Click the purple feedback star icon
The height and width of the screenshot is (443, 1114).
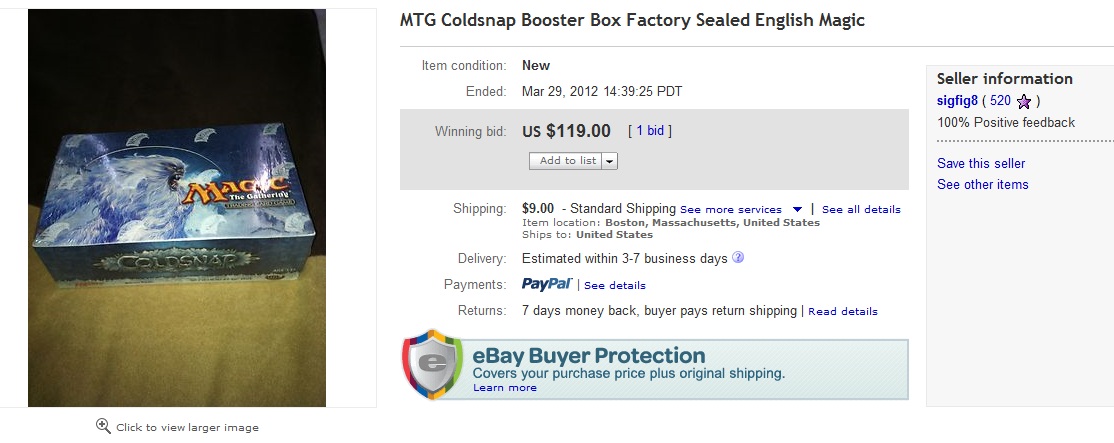(x=1023, y=101)
